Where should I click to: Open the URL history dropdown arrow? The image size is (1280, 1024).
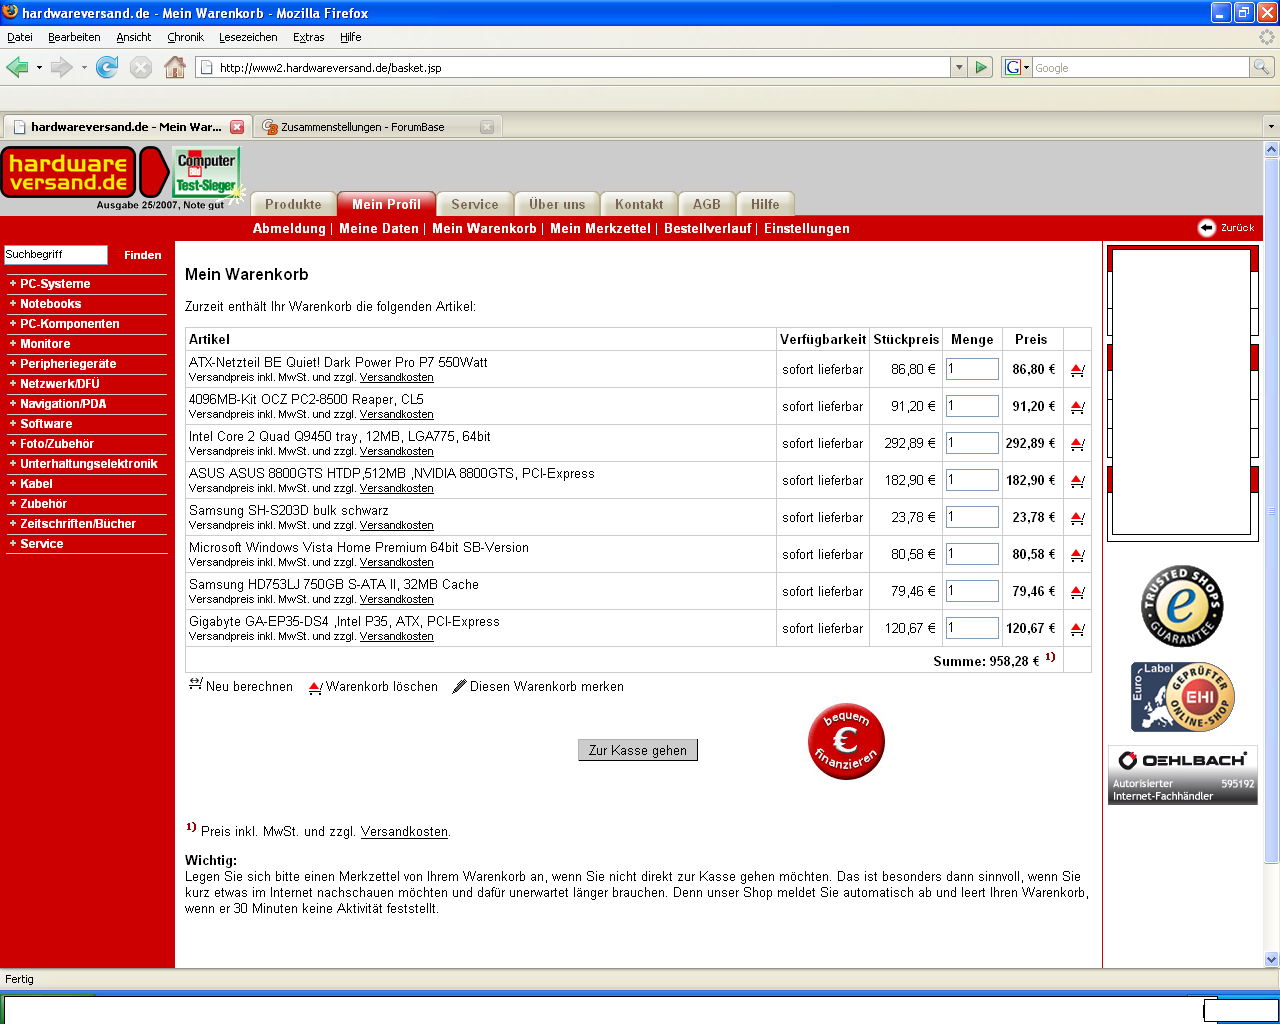pyautogui.click(x=959, y=67)
